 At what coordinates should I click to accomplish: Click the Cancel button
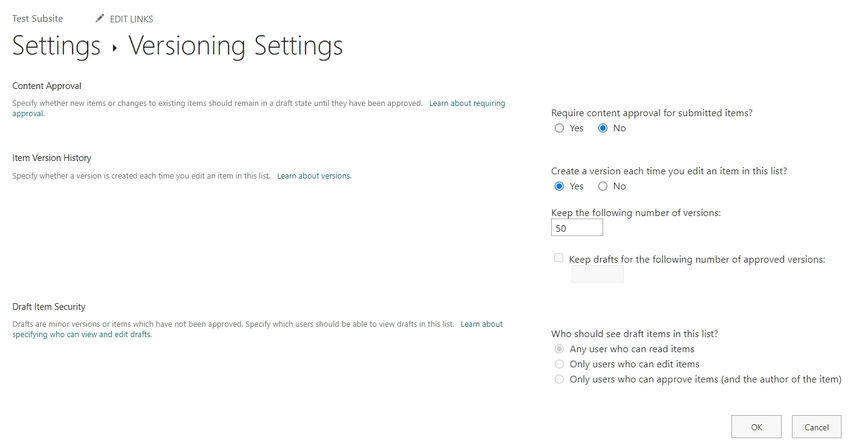click(x=816, y=426)
